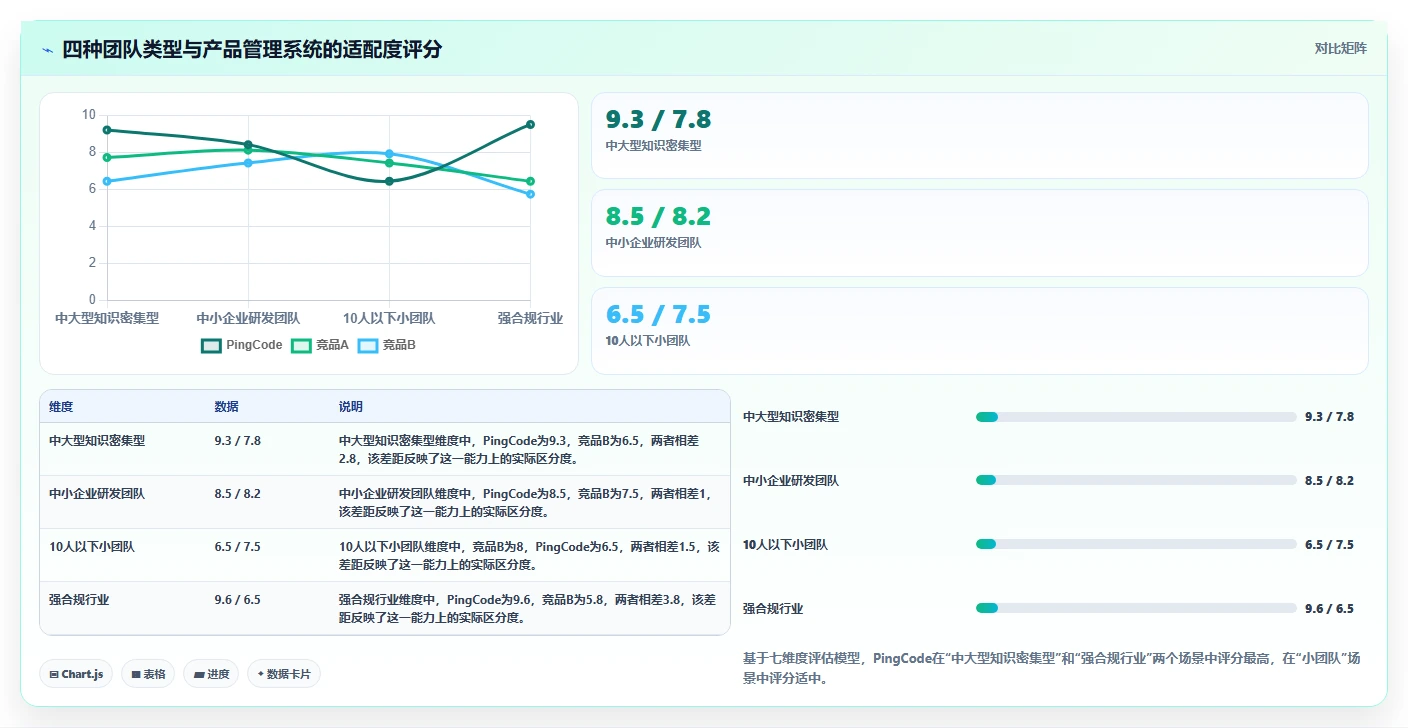
Task: Select the 10人以下小团队 table row name
Action: click(92, 547)
